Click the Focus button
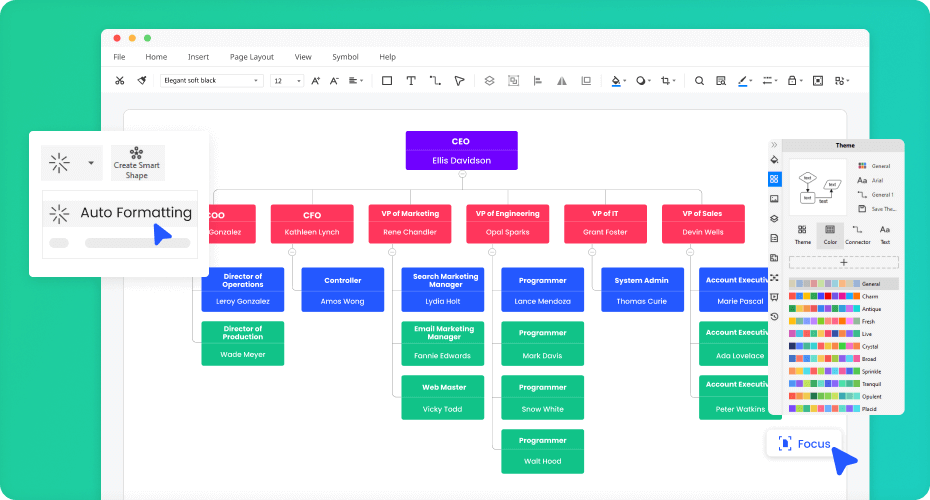The image size is (930, 500). [804, 444]
